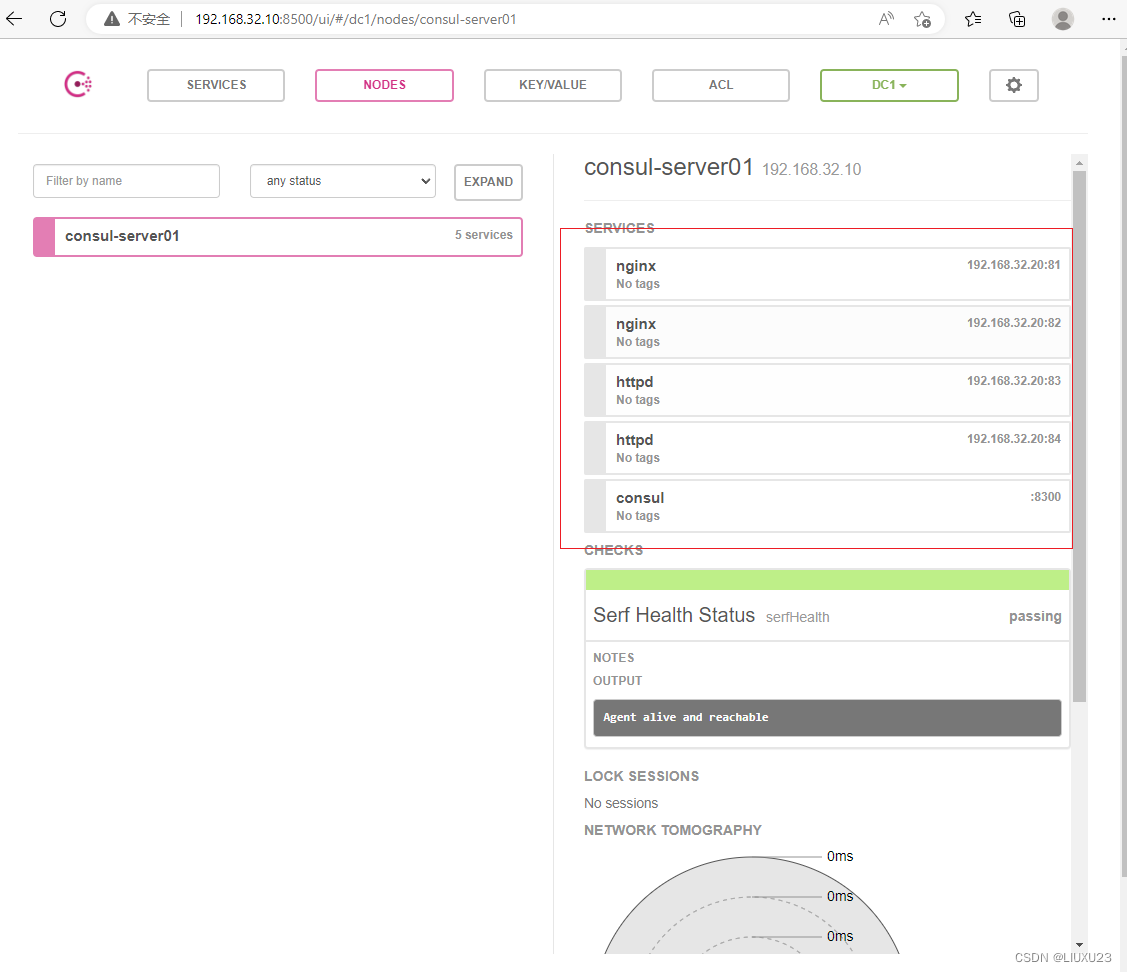
Task: Reload the page with refresh icon
Action: pos(58,19)
